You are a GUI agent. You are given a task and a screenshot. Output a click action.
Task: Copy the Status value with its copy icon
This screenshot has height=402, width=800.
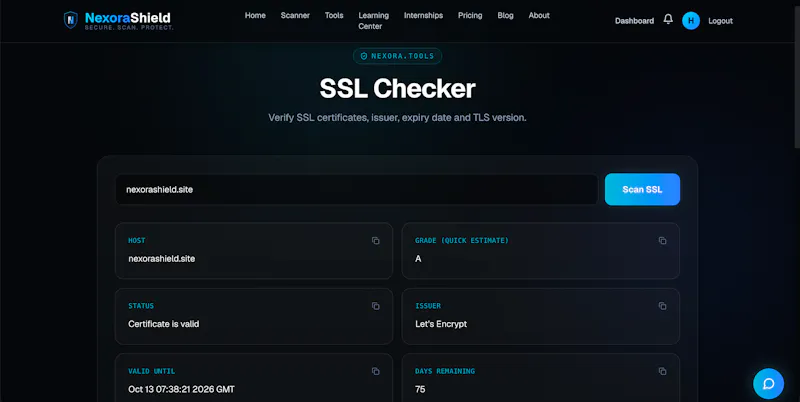click(x=376, y=306)
